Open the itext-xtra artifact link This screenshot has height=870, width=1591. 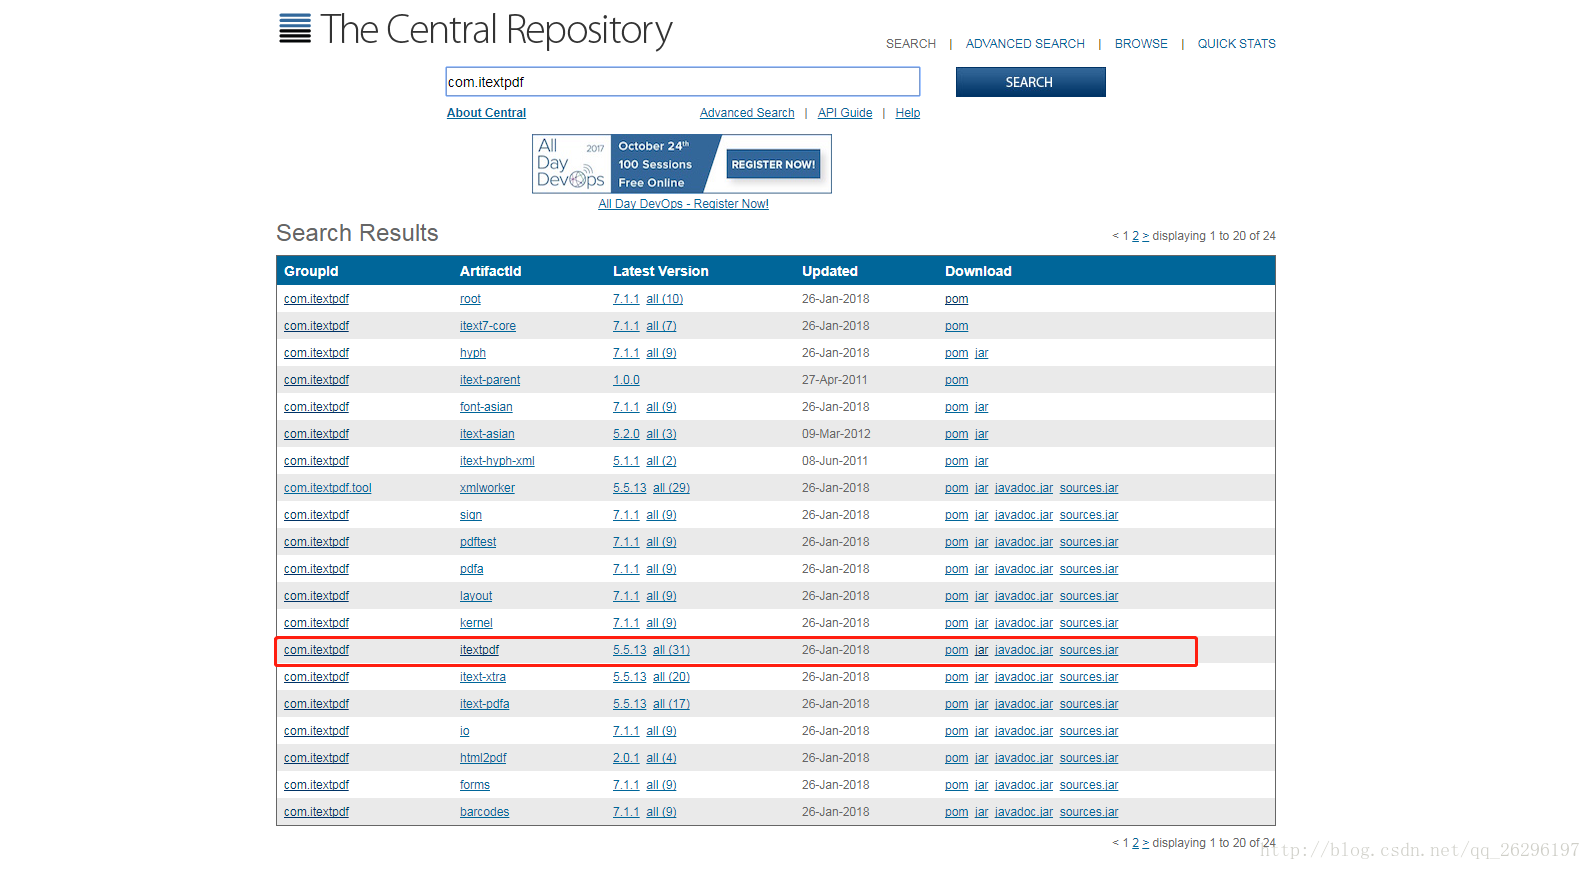pyautogui.click(x=483, y=677)
